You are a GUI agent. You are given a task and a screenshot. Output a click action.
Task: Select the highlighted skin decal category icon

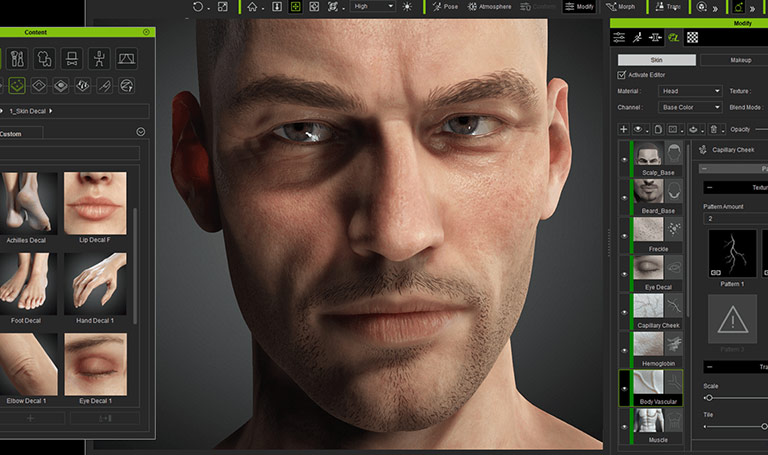coord(17,86)
